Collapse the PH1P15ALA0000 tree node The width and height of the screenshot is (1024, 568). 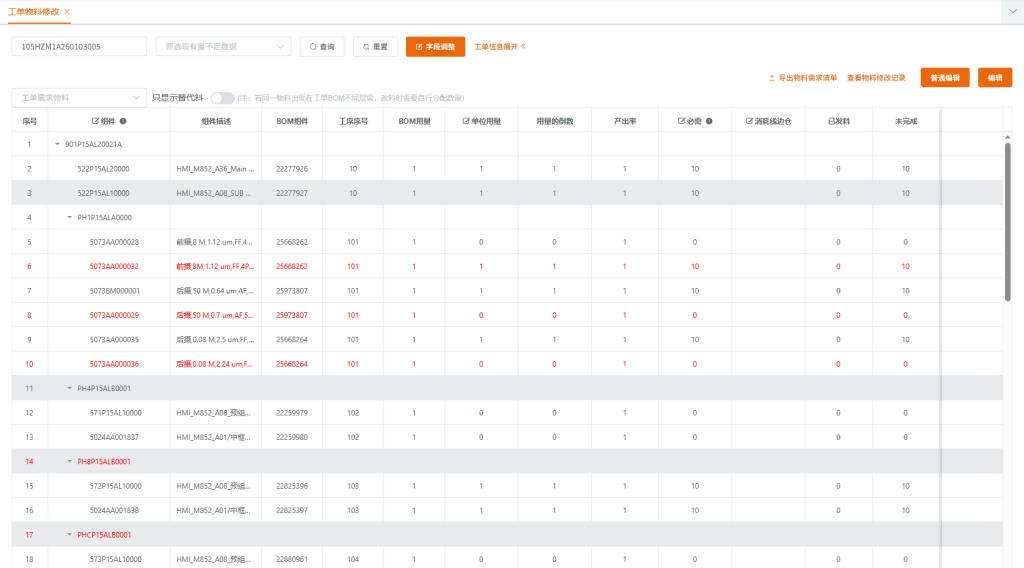69,217
